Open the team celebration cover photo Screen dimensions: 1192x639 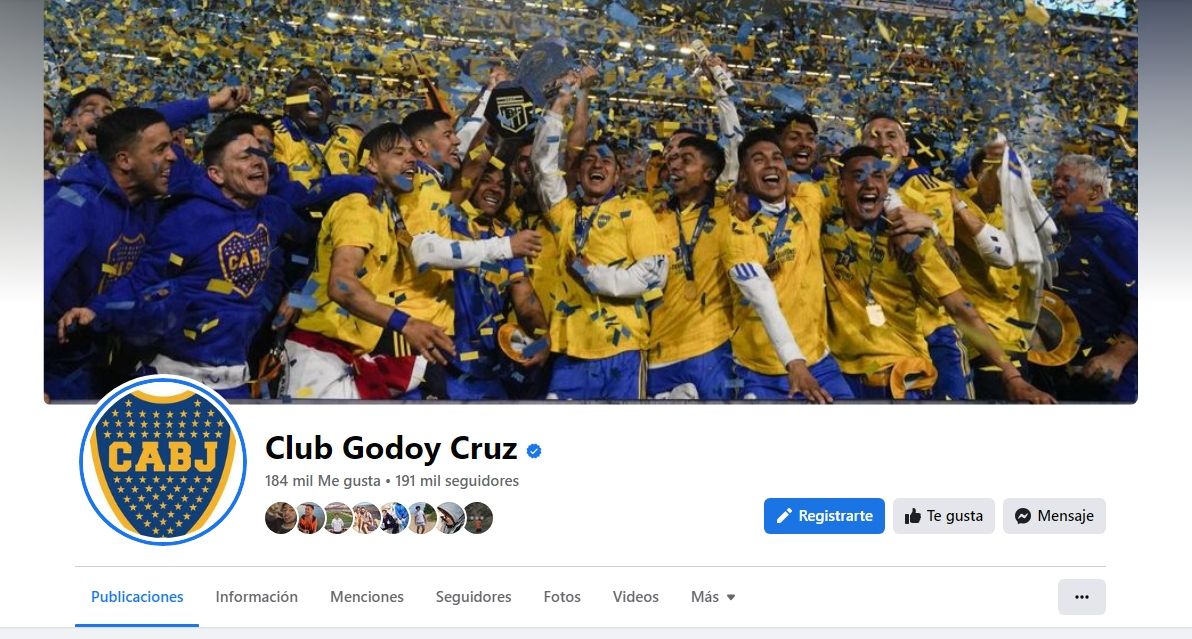coord(591,201)
